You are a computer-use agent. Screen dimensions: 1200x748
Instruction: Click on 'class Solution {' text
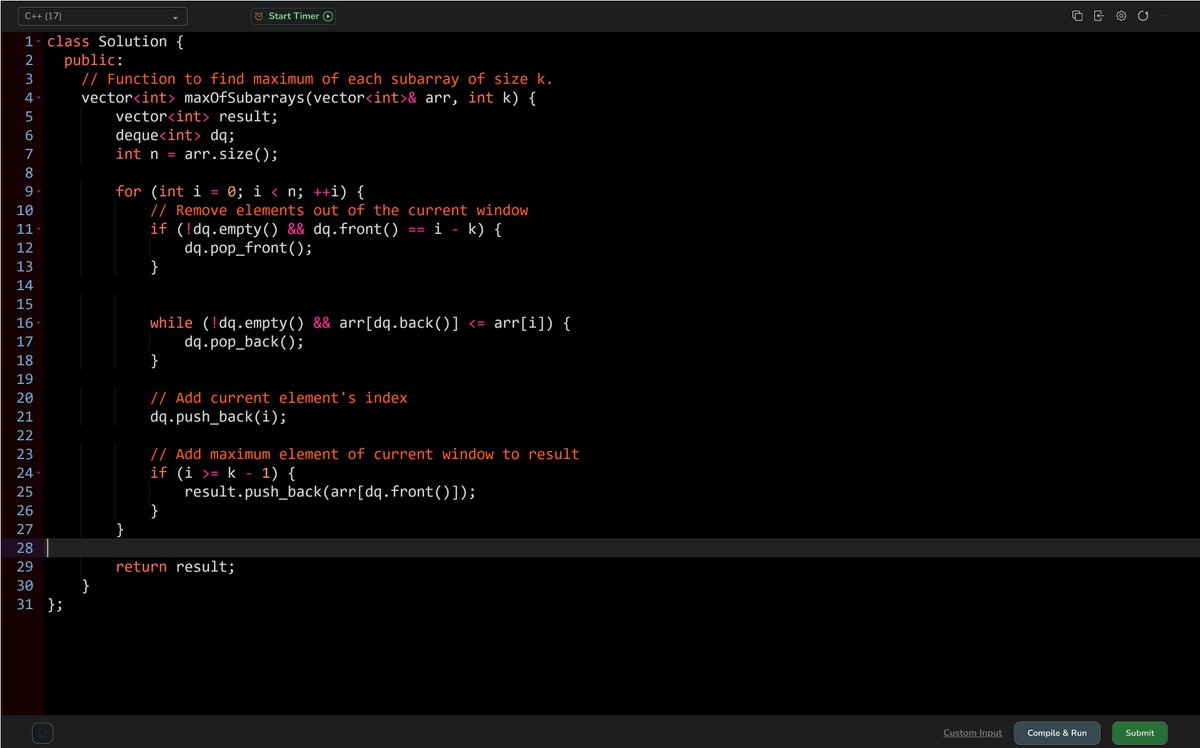[x=115, y=42]
